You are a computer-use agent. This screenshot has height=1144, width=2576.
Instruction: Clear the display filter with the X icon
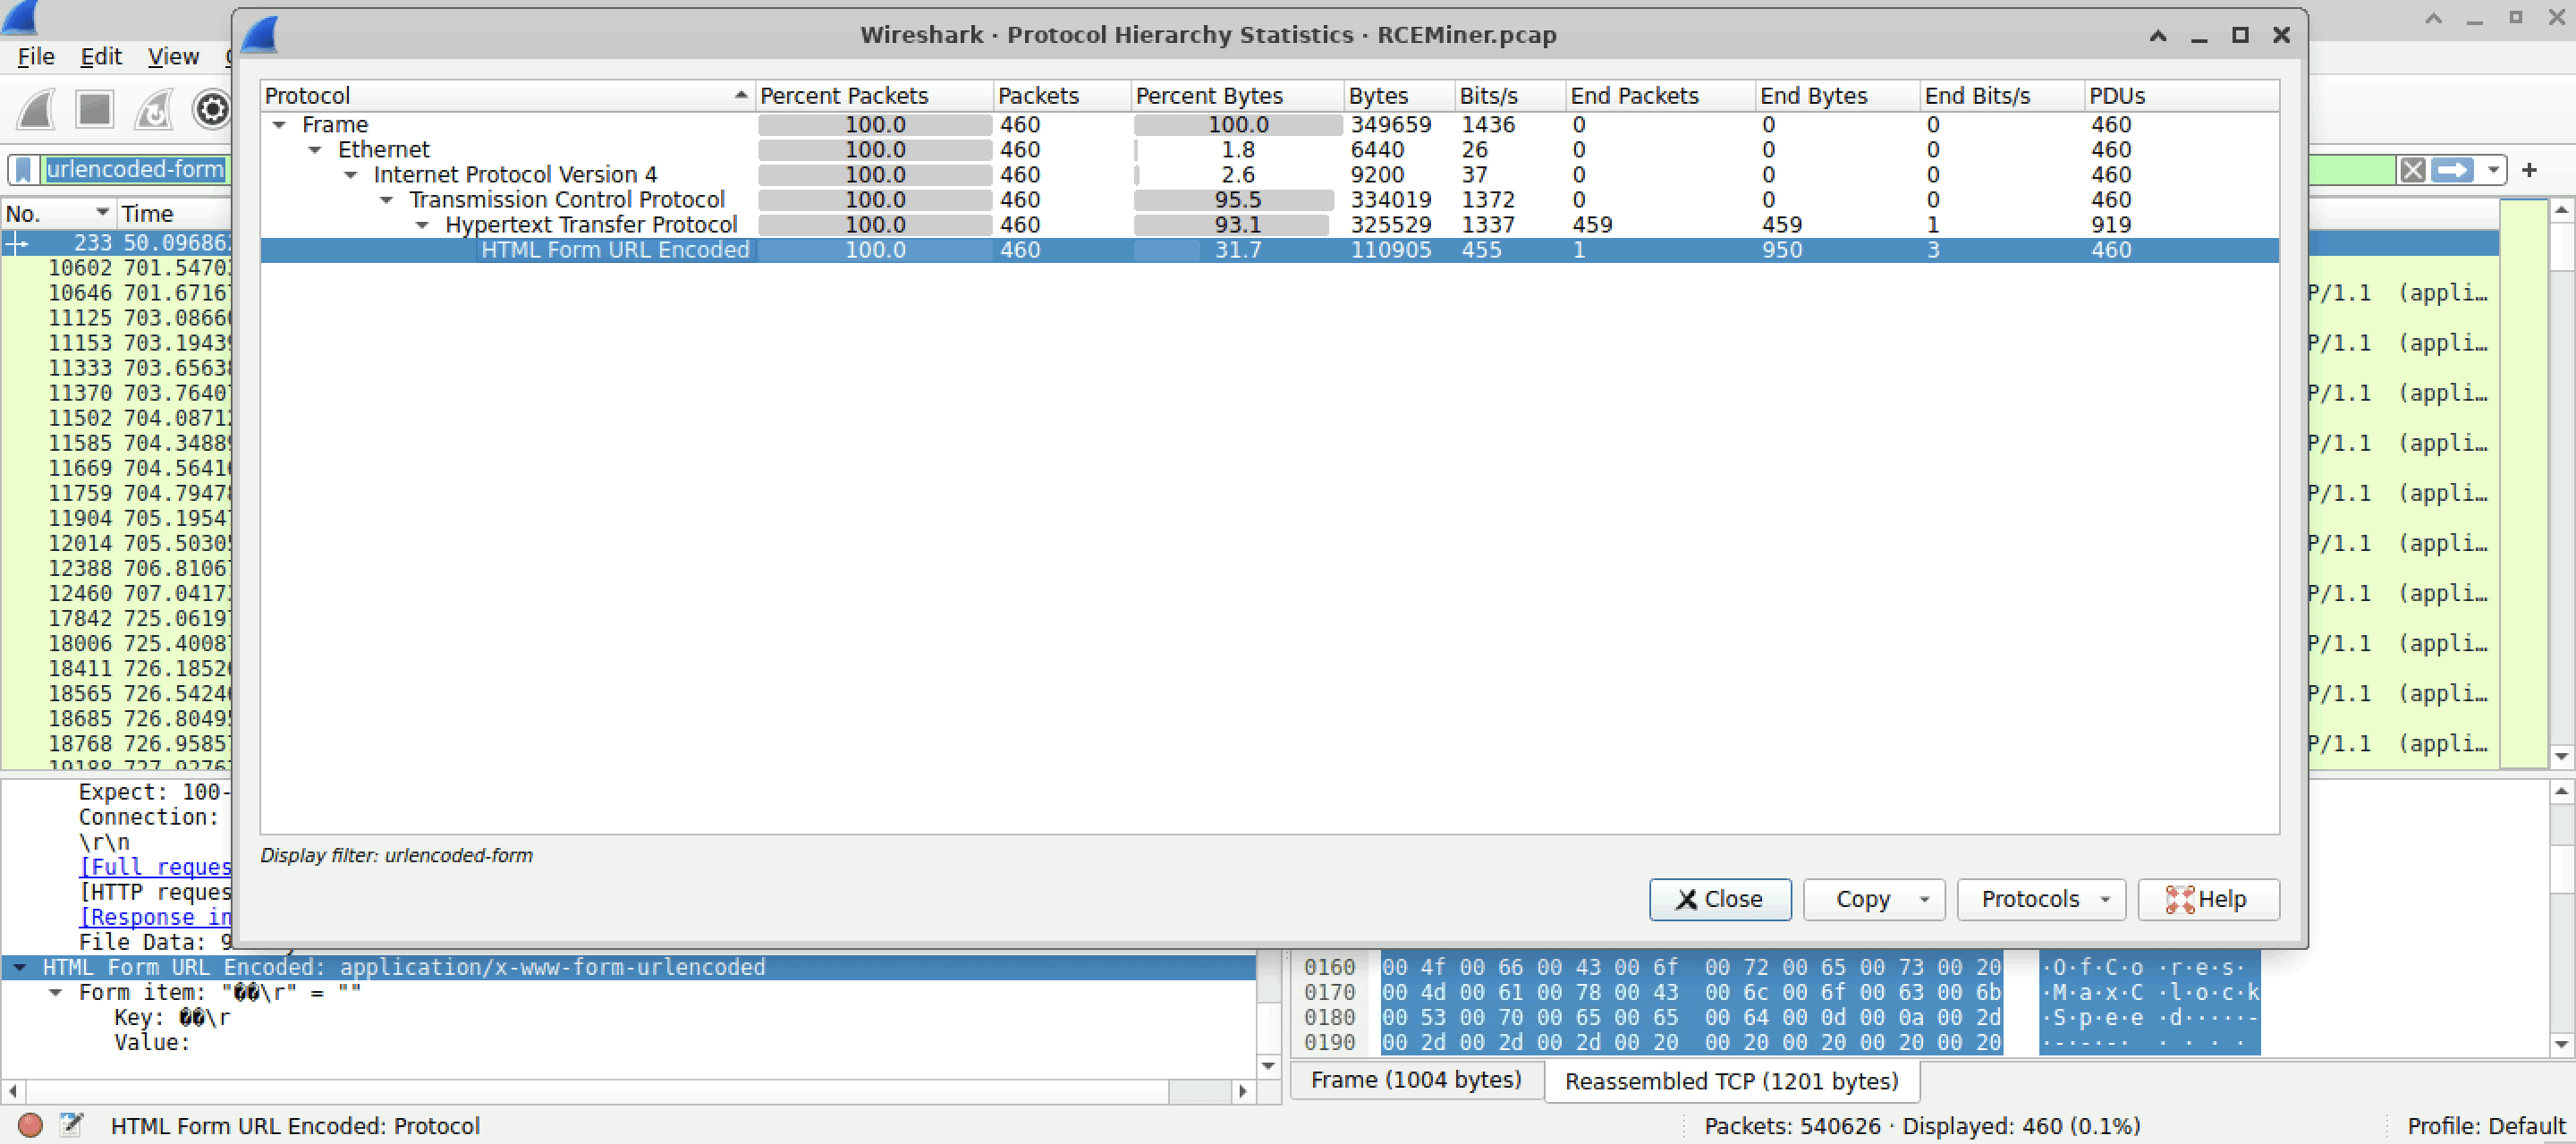[x=2412, y=170]
